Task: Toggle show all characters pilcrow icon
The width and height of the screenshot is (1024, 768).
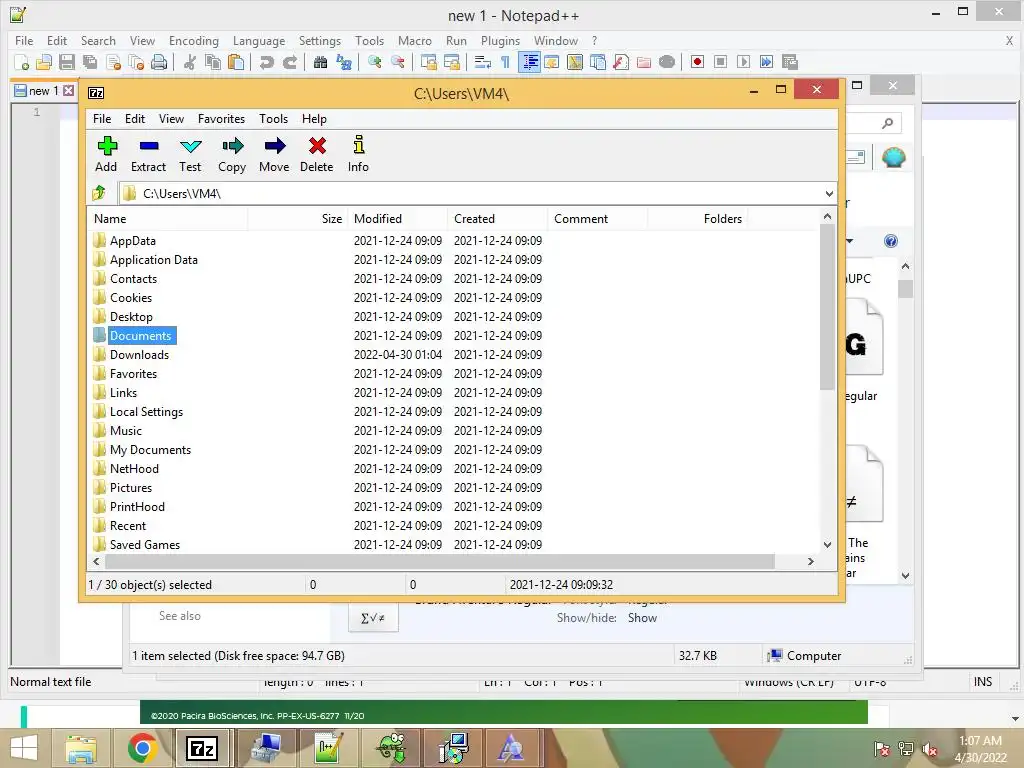Action: click(505, 62)
